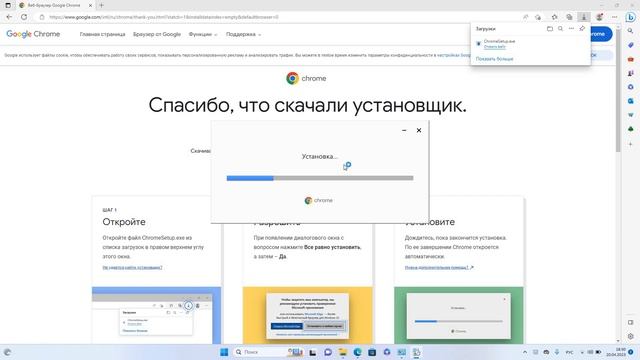This screenshot has width=640, height=360.
Task: Click the help link under step Откройте
Action: point(132,267)
